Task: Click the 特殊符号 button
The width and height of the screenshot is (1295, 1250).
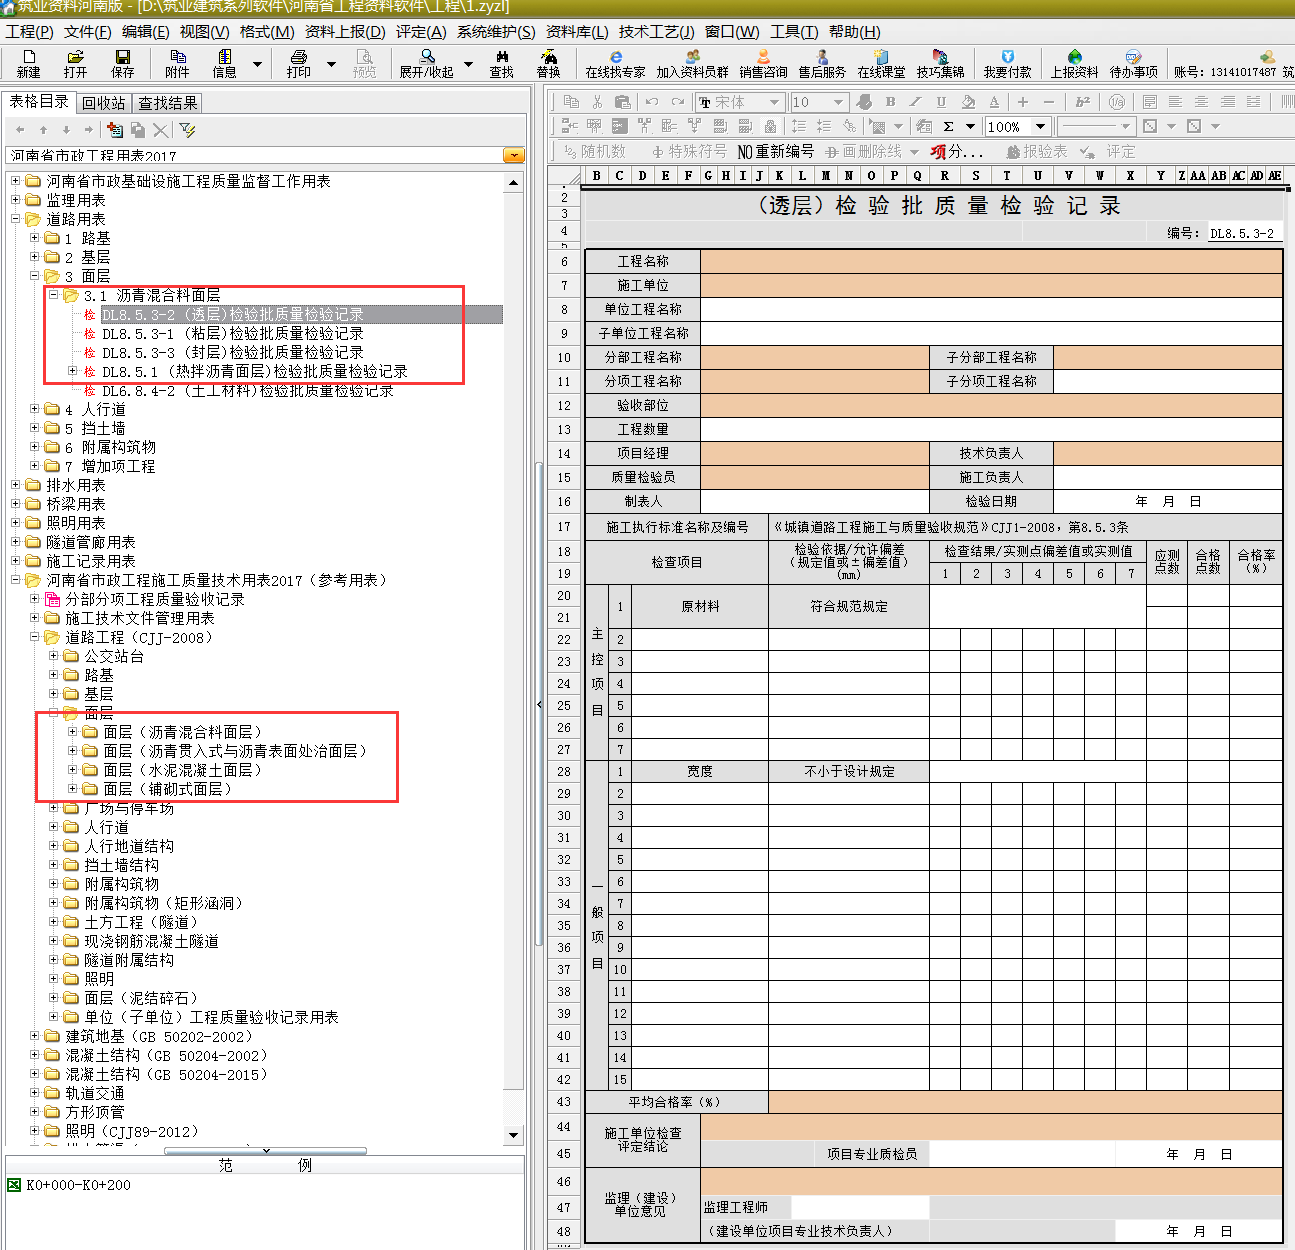Action: [688, 151]
